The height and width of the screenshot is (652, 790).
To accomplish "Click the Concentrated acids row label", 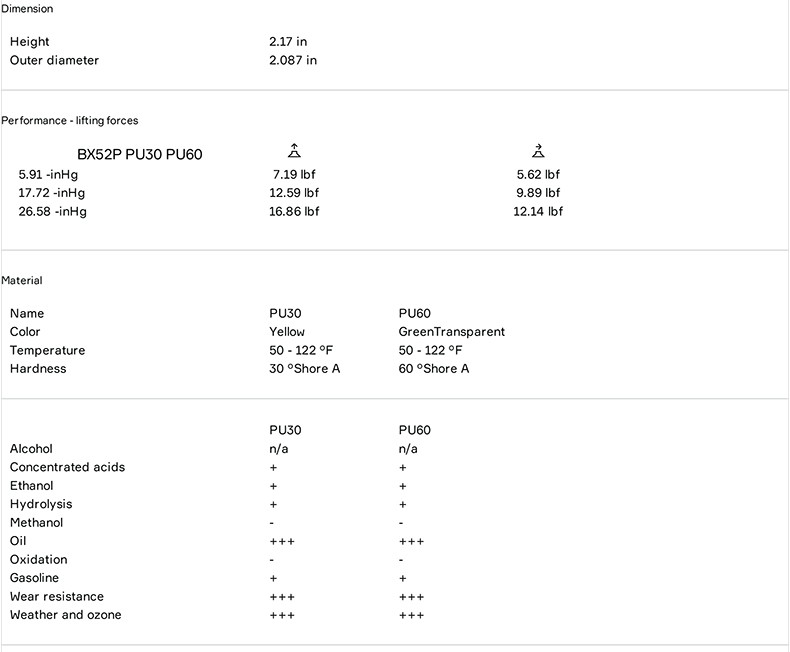I will 67,467.
